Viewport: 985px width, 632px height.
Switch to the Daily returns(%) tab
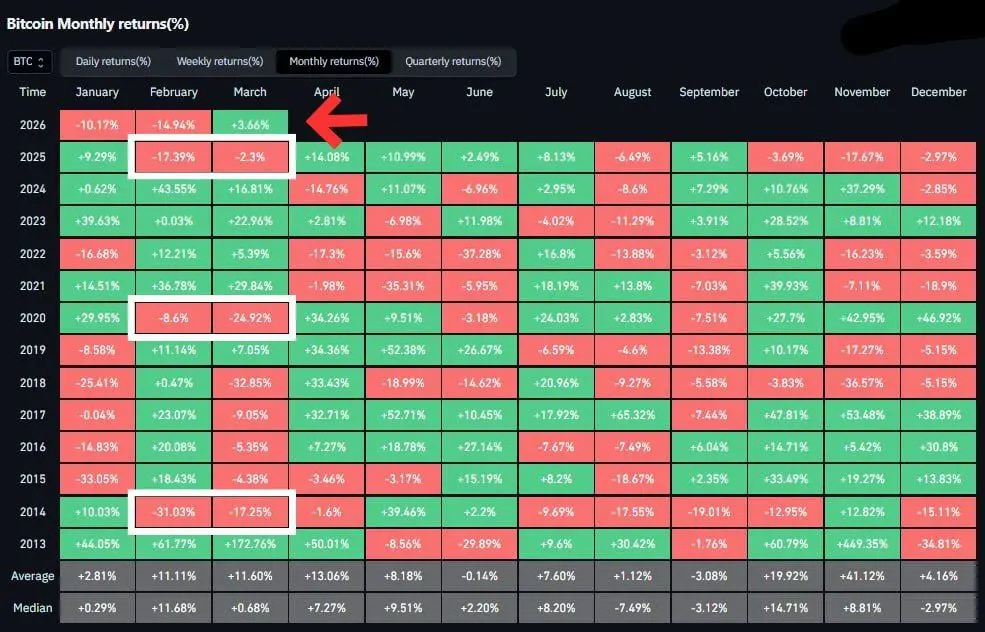pyautogui.click(x=113, y=62)
